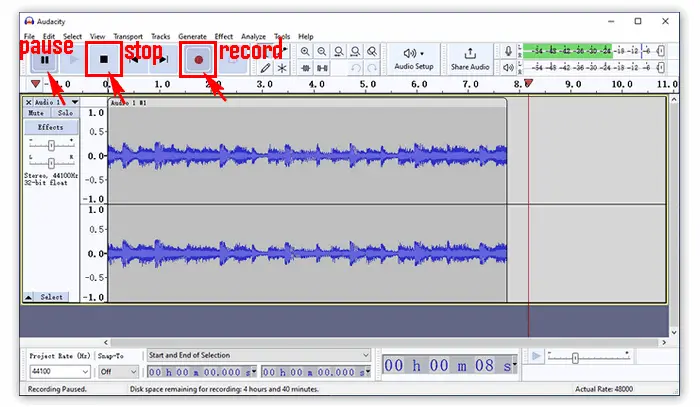Select the Draw (pencil) tool
700x407 pixels.
pos(266,68)
